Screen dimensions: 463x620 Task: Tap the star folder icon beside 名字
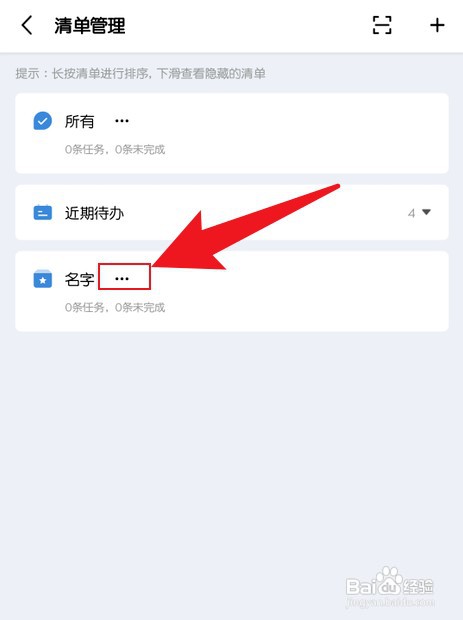pyautogui.click(x=43, y=279)
